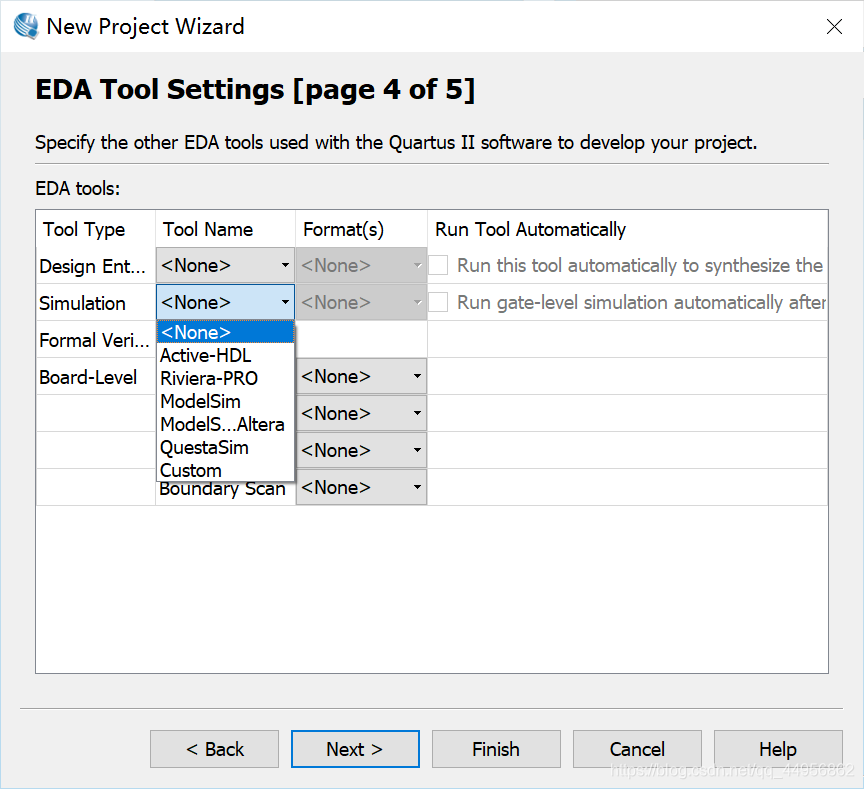Click the Boundary Scan cell

(223, 490)
